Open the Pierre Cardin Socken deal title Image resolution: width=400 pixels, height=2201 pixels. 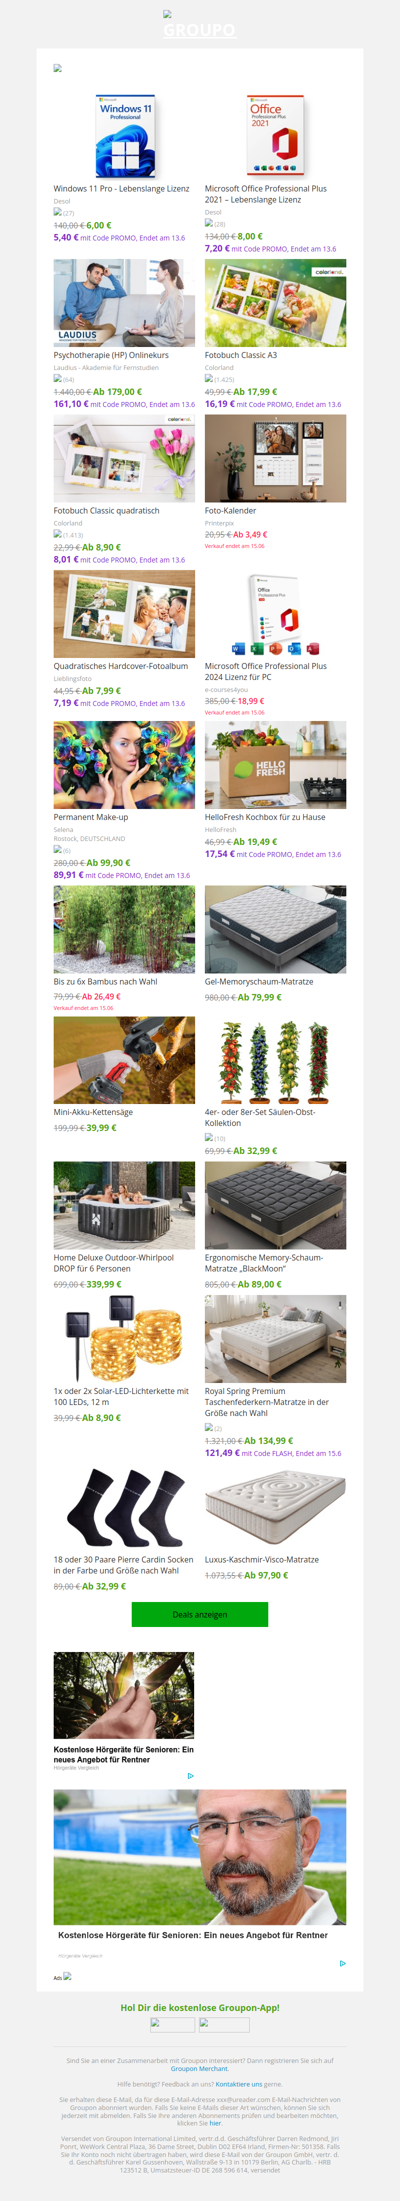pyautogui.click(x=123, y=1564)
